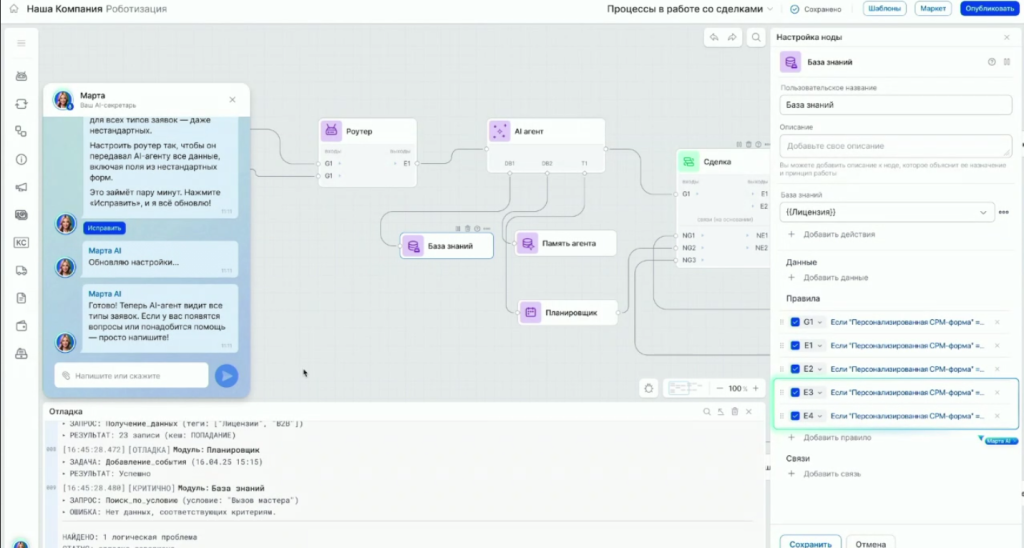Image resolution: width=1024 pixels, height=548 pixels.
Task: Open the Шаблоны tab in header
Action: coord(884,9)
